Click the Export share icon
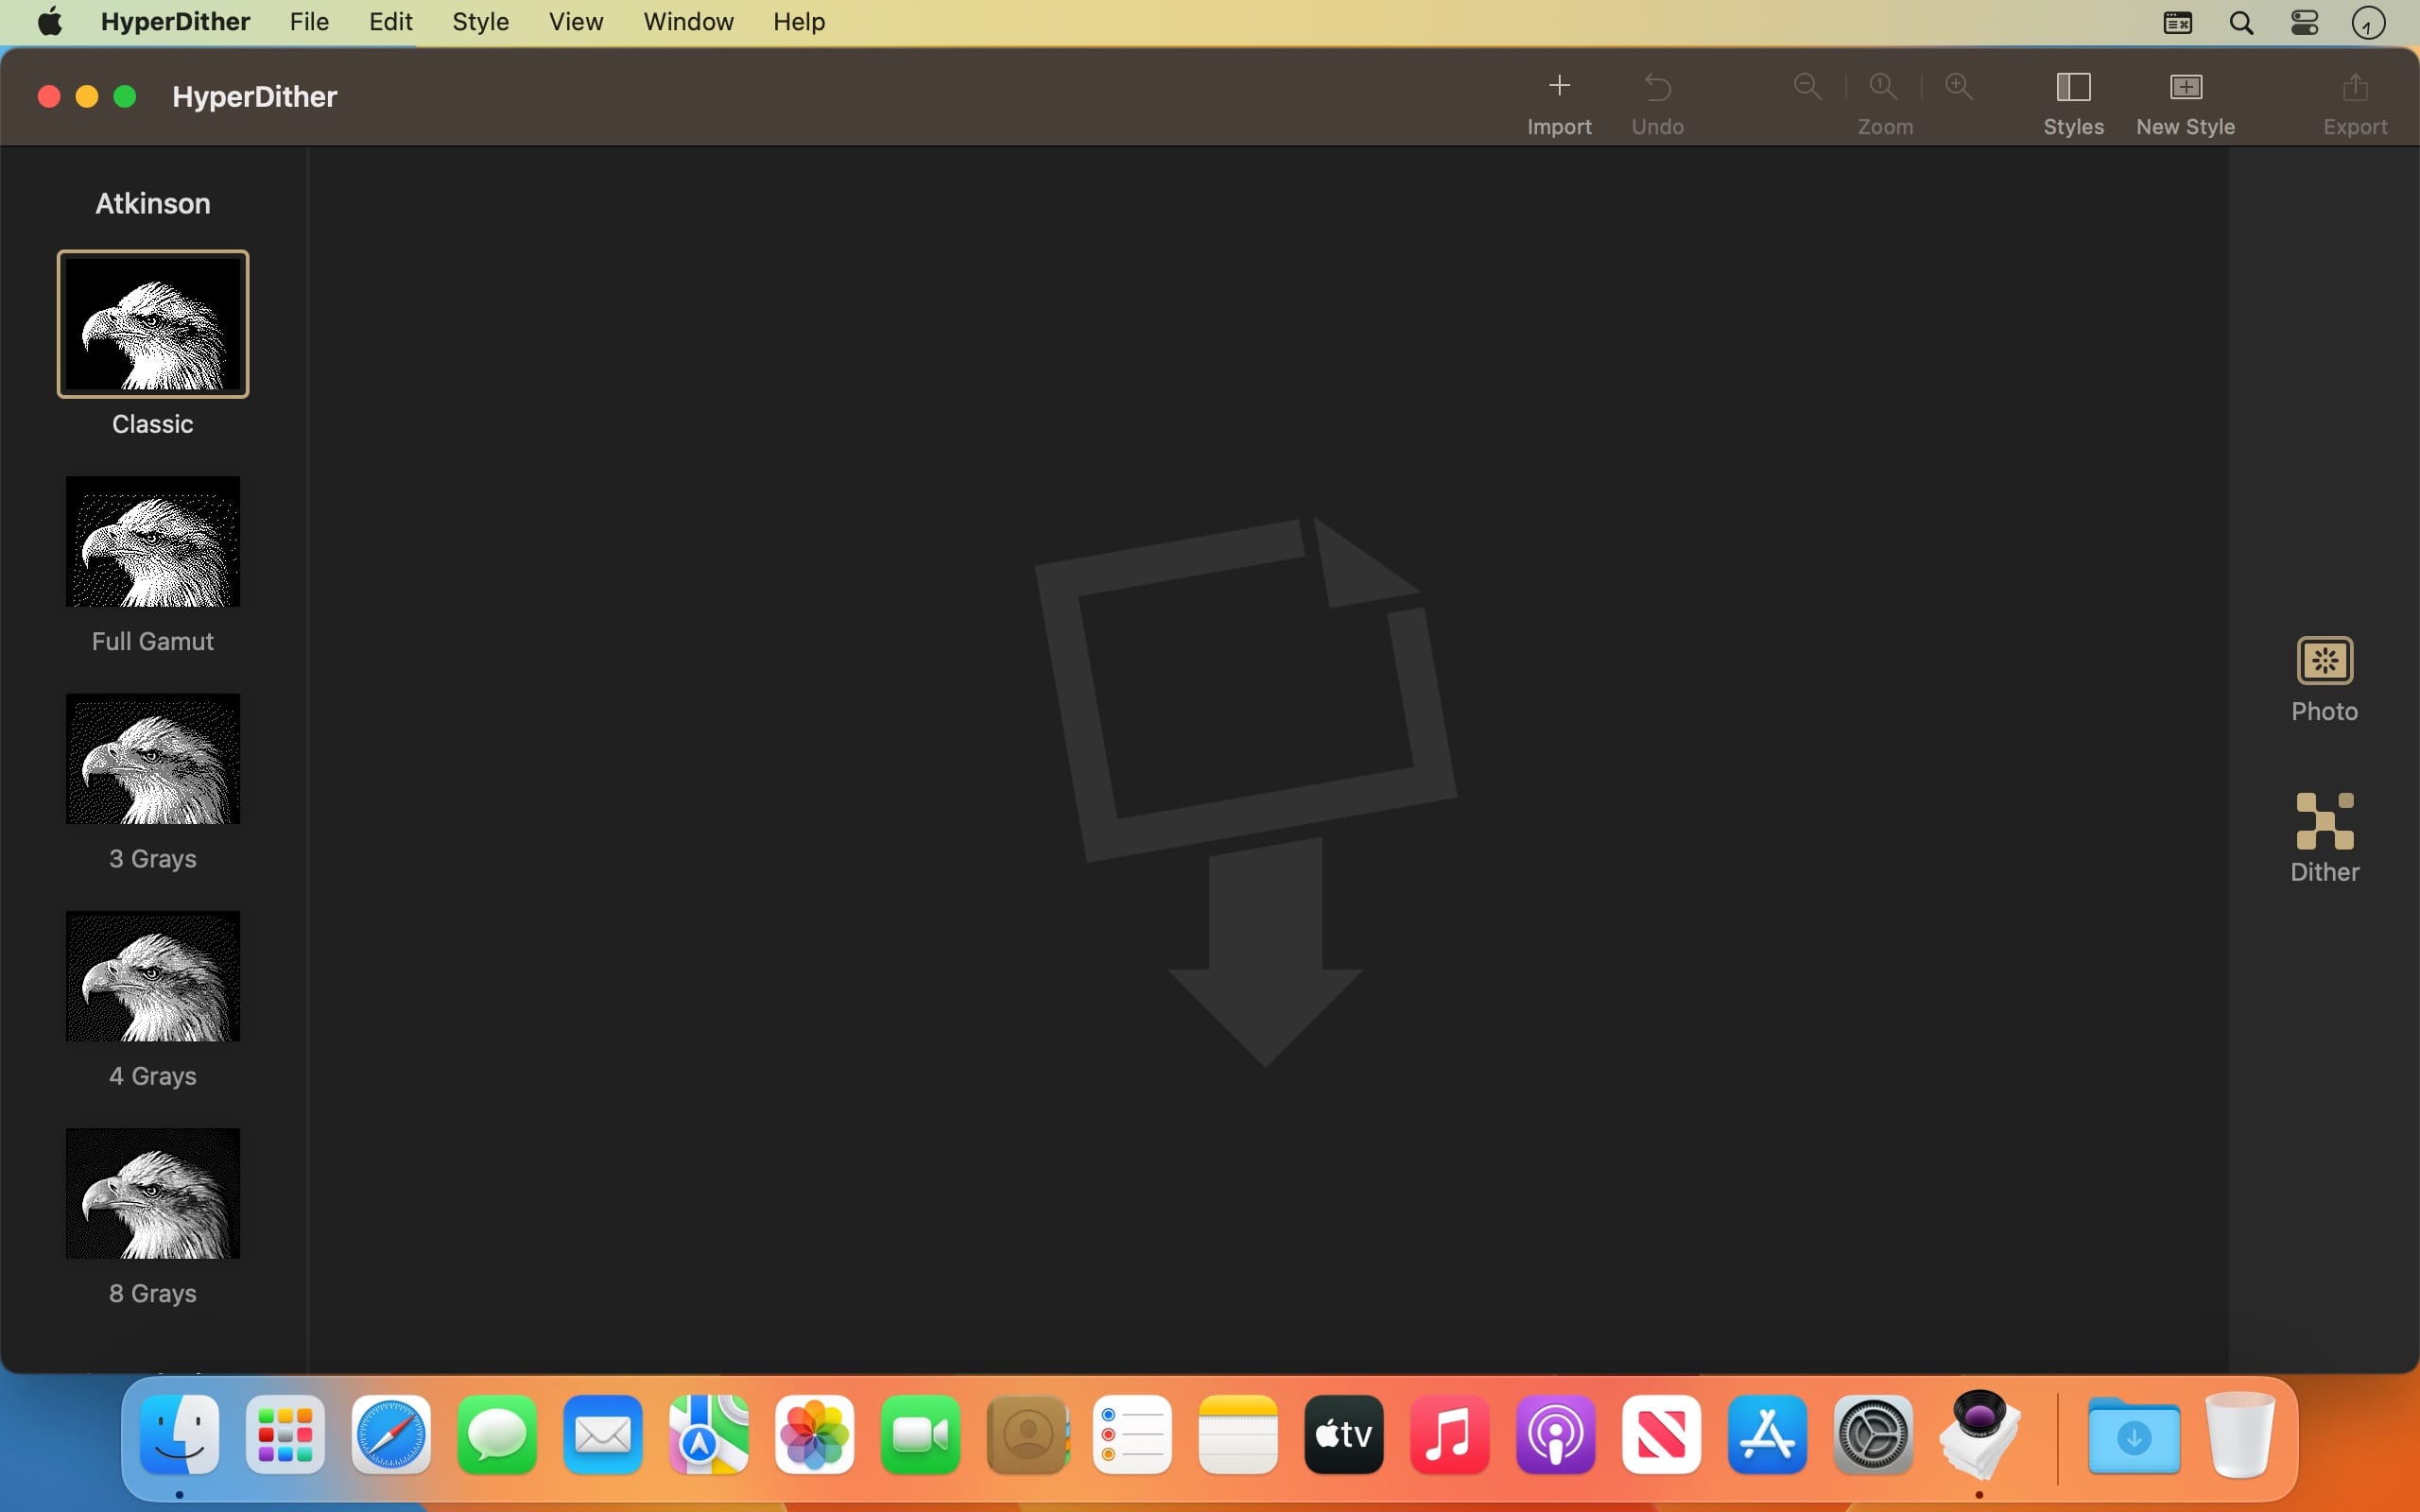The height and width of the screenshot is (1512, 2420). point(2355,87)
